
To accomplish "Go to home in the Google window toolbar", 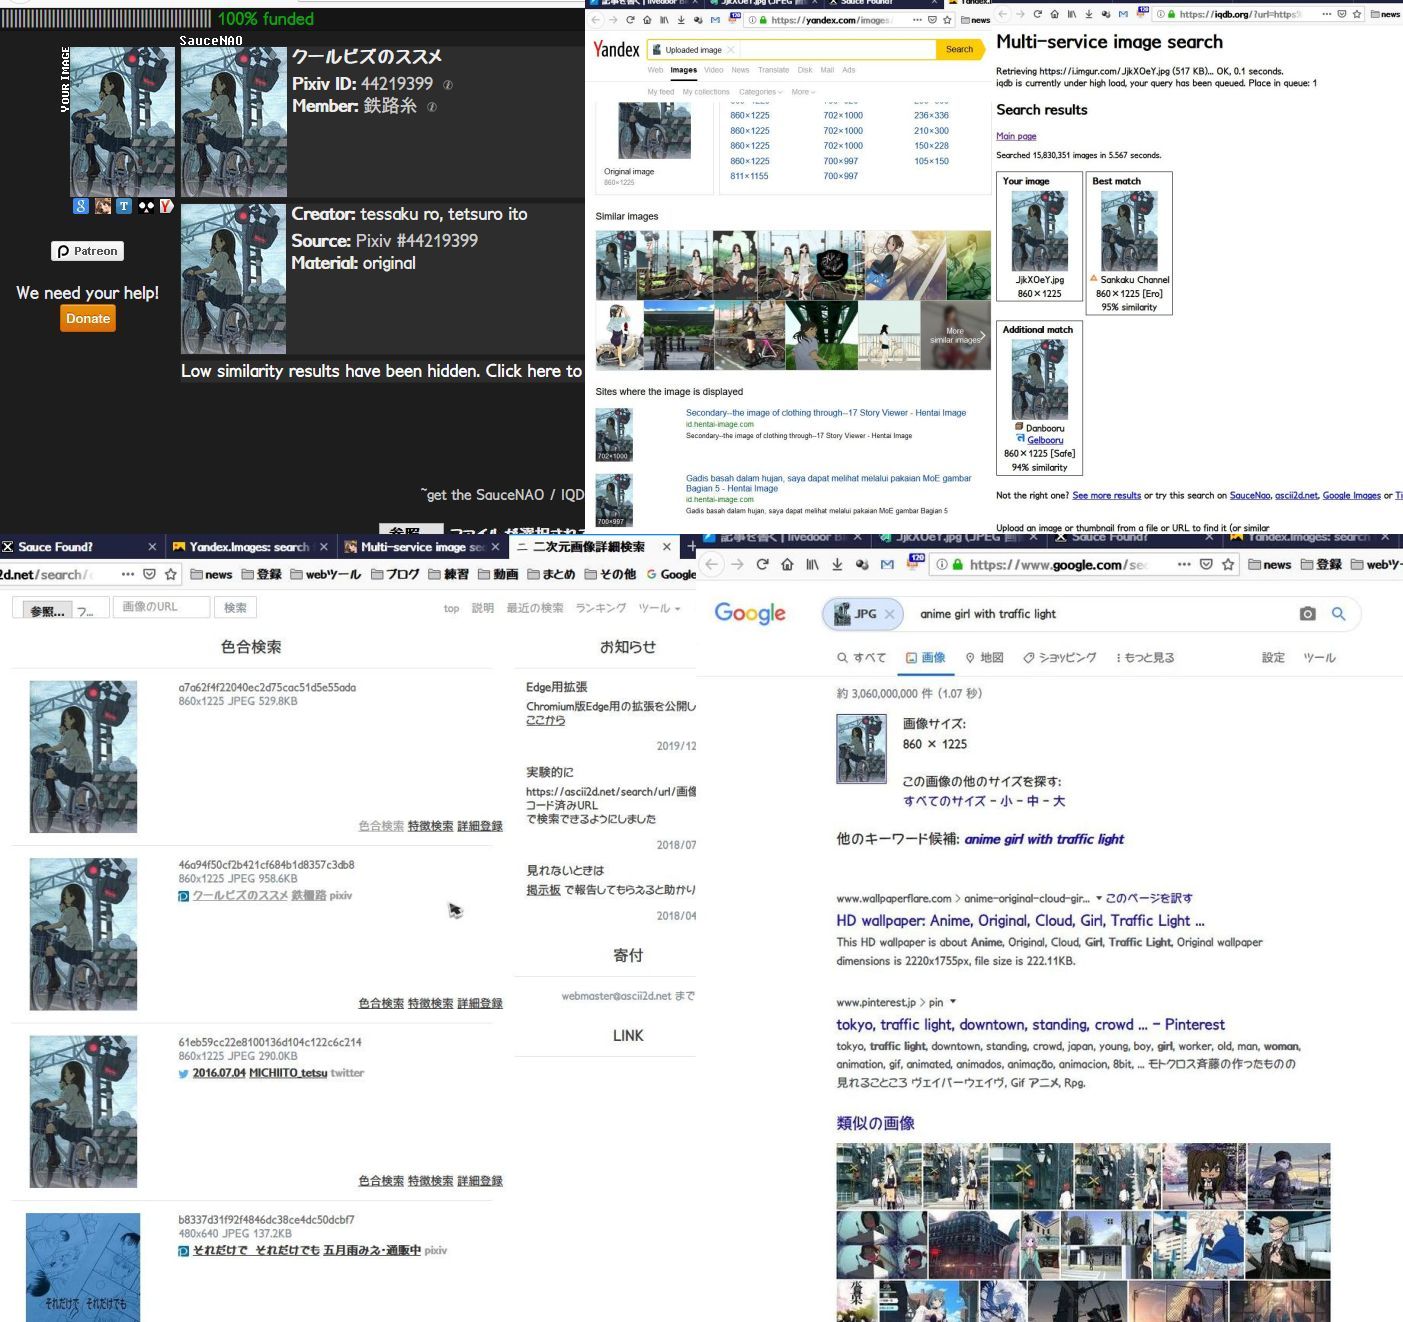I will 787,564.
